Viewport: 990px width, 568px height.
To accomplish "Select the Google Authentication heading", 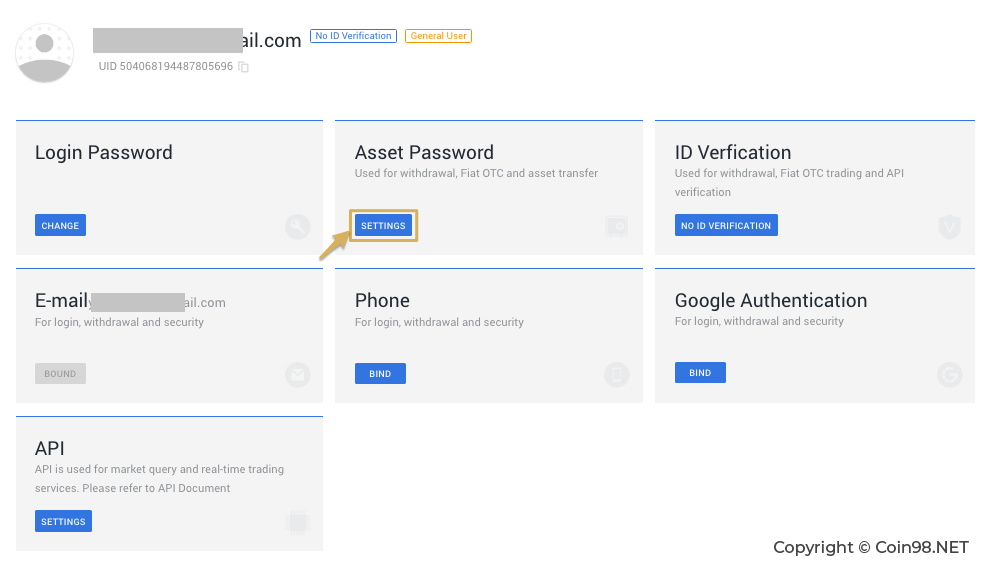I will (x=771, y=300).
